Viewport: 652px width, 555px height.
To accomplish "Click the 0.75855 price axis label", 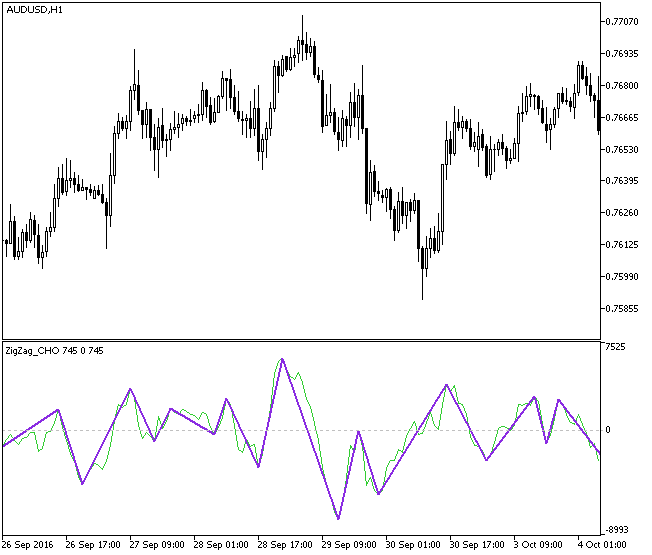I will (623, 309).
